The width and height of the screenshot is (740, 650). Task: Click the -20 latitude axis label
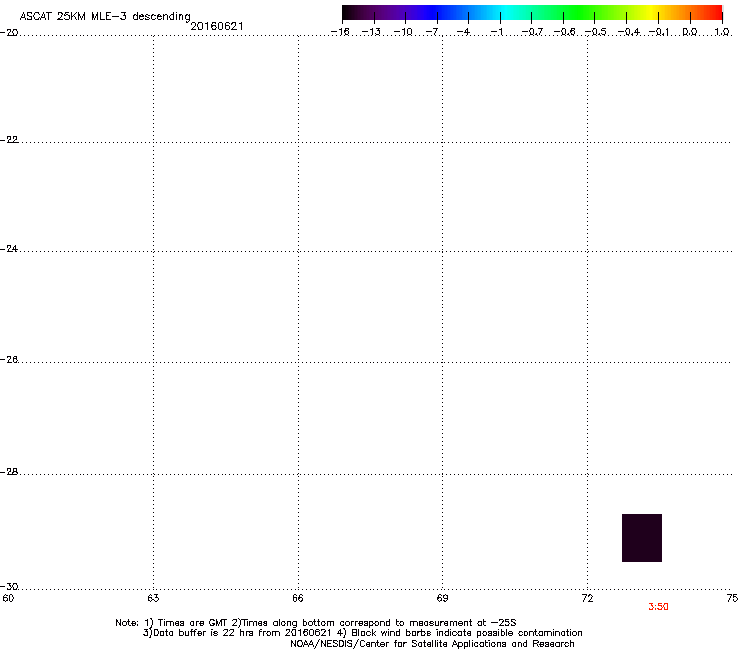pos(9,33)
